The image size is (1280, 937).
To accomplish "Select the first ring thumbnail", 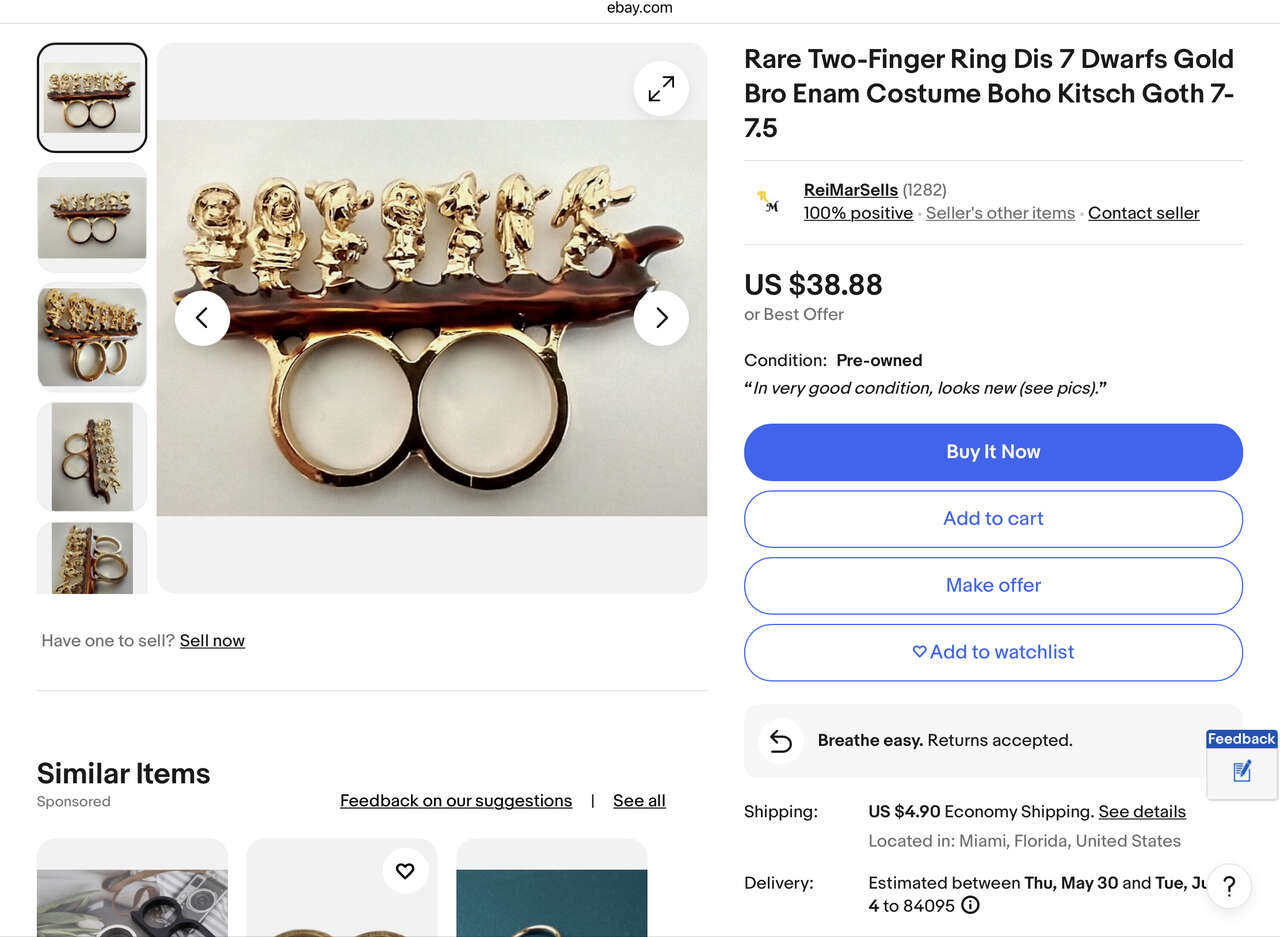I will click(x=92, y=98).
